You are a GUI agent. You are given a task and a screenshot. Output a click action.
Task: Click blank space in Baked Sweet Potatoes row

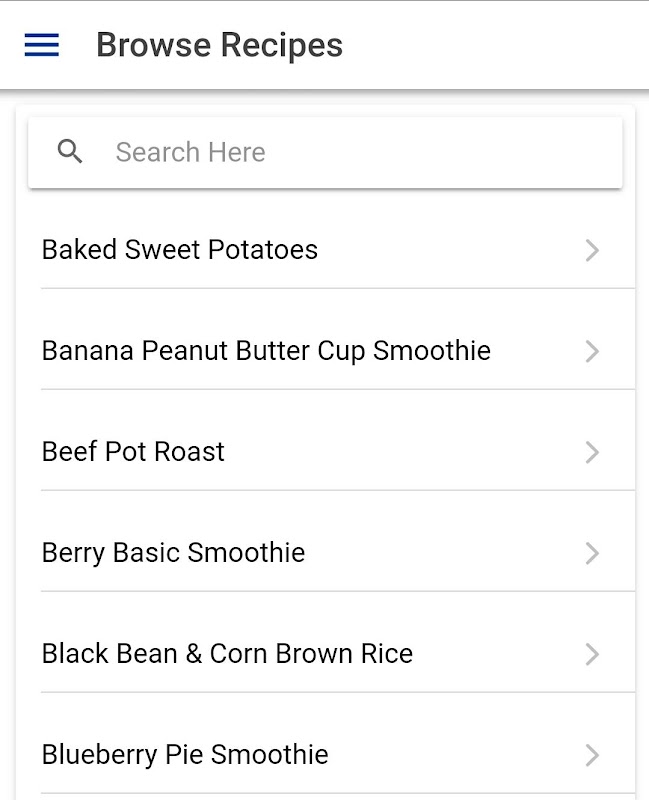click(450, 250)
